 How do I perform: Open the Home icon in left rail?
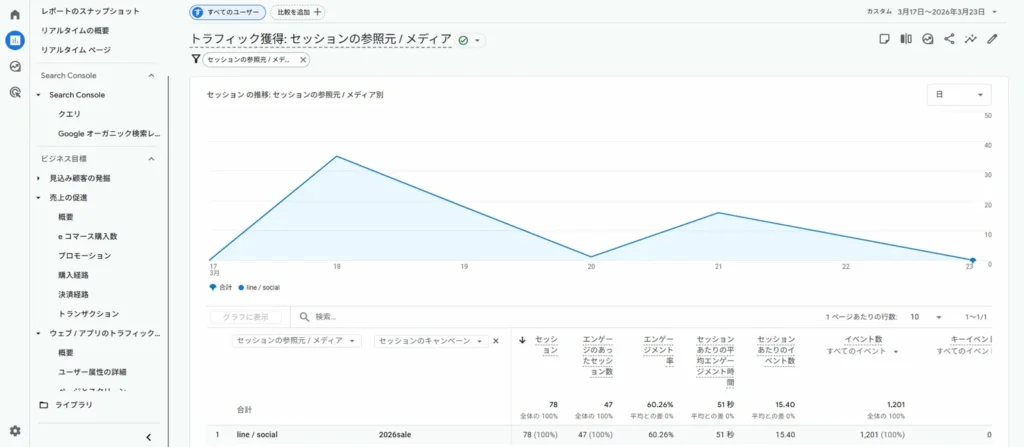point(14,15)
